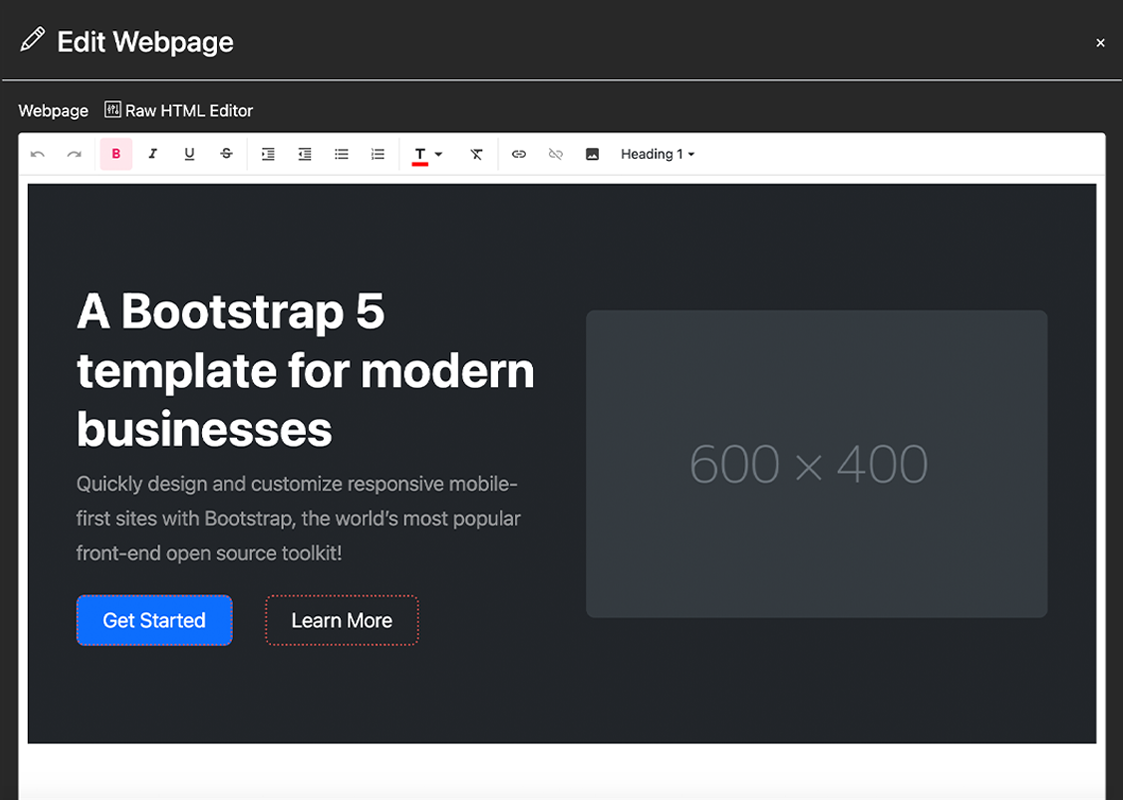Increase indent with the indent icon

(268, 154)
